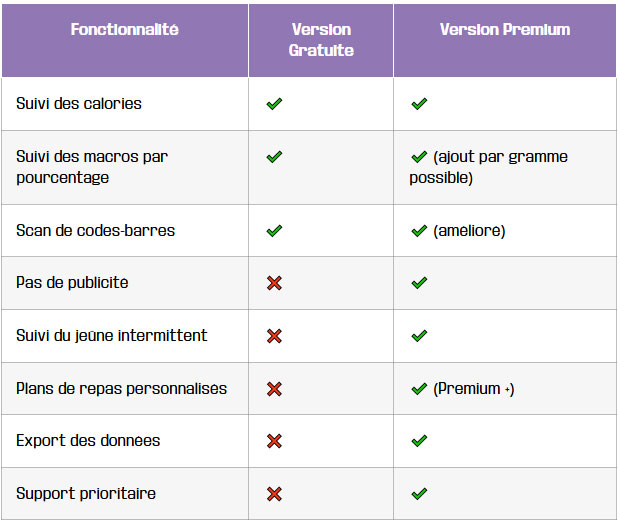The image size is (620, 524).
Task: Click the '(Premium +)' note
Action: [x=474, y=389]
